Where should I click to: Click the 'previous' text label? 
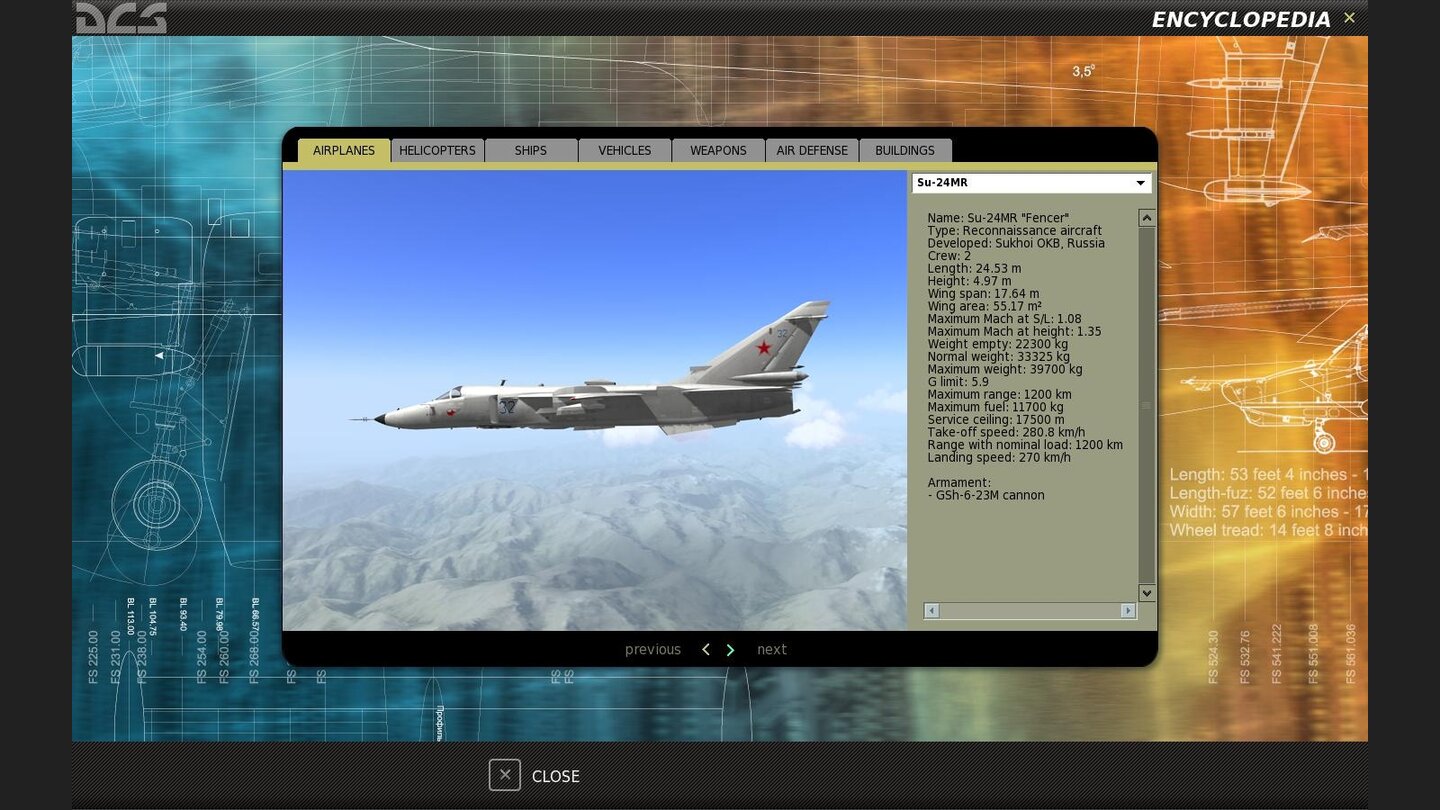[x=653, y=650]
